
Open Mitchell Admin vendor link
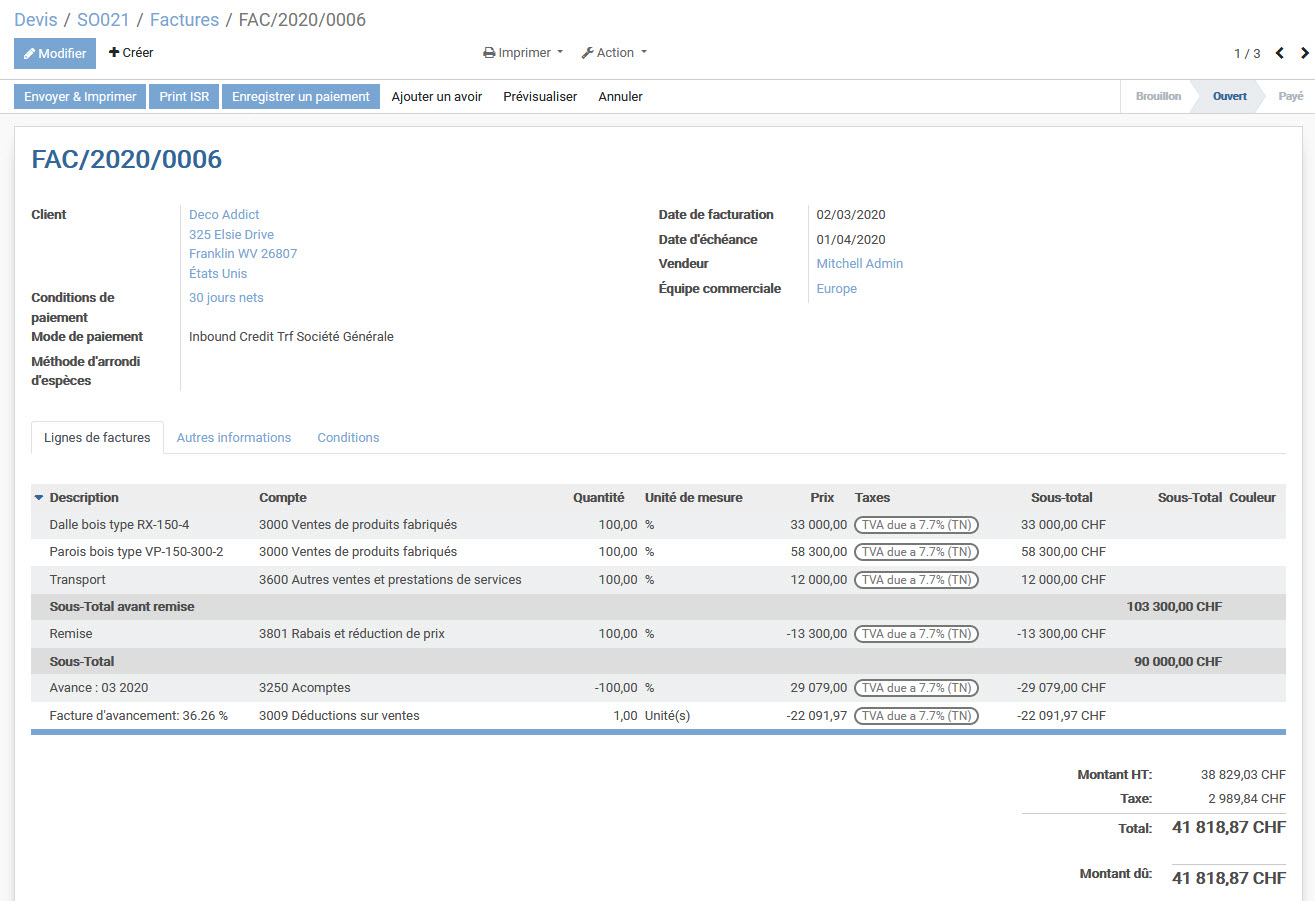(x=859, y=264)
